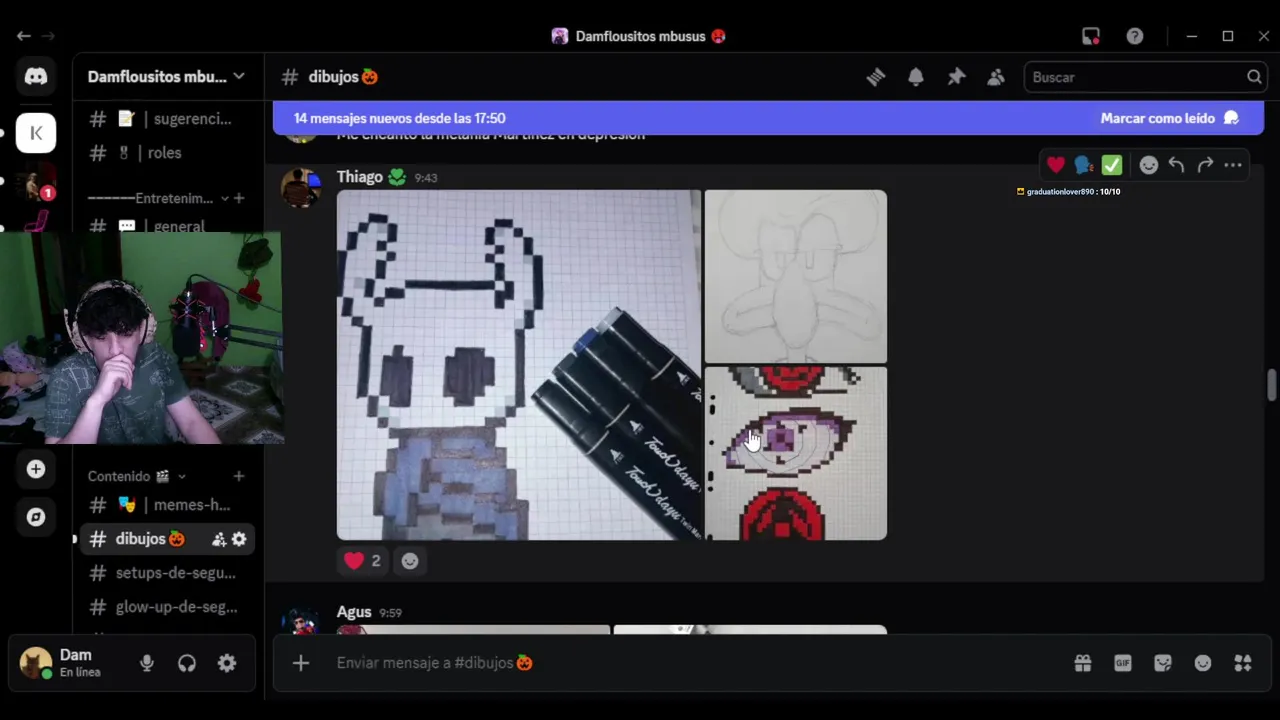Viewport: 1280px width, 720px height.
Task: Attach file plus button in message box
Action: (301, 663)
